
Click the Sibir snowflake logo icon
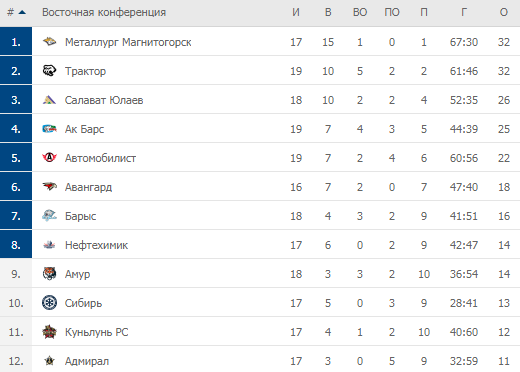tap(49, 303)
